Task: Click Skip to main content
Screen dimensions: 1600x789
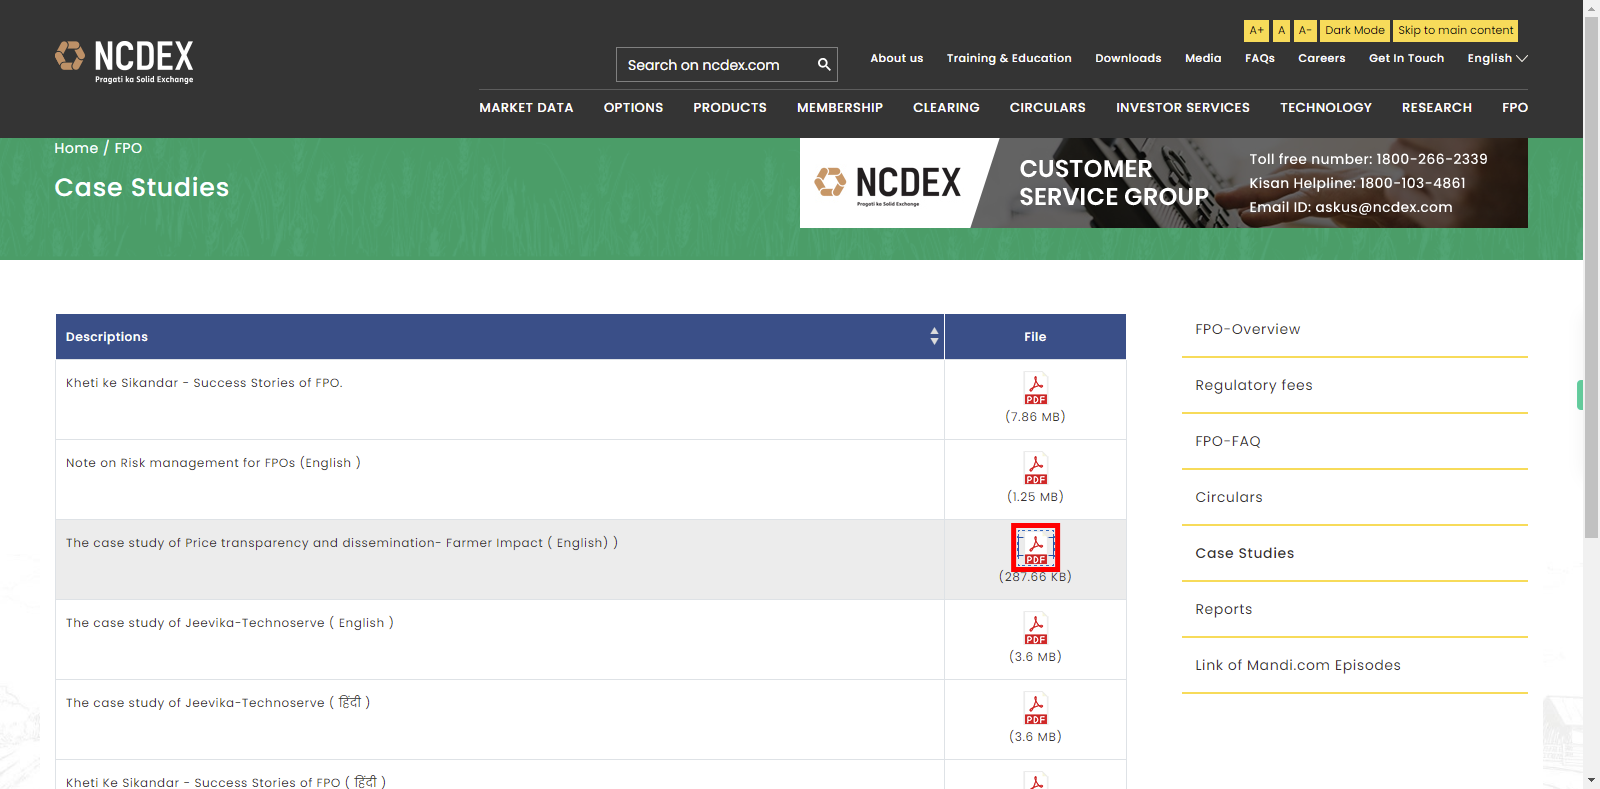Action: click(1455, 31)
